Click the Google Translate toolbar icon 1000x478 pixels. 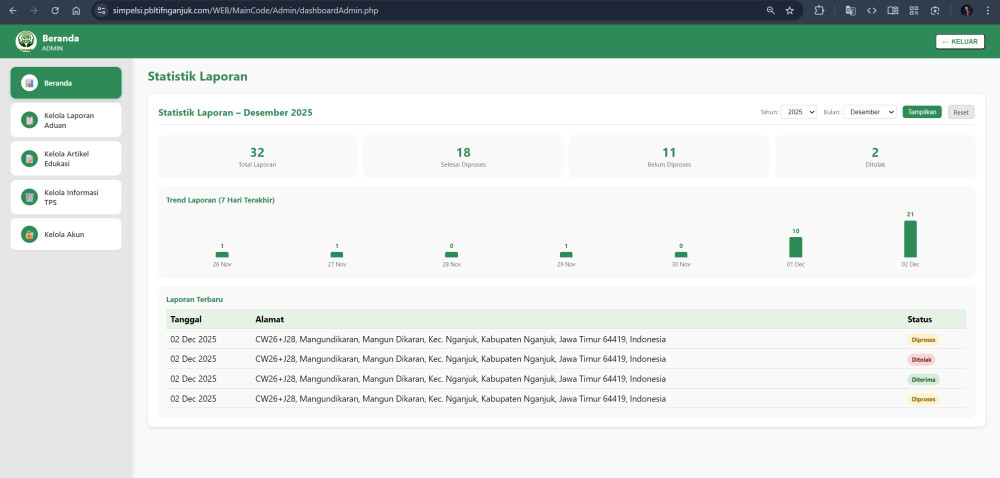point(850,10)
